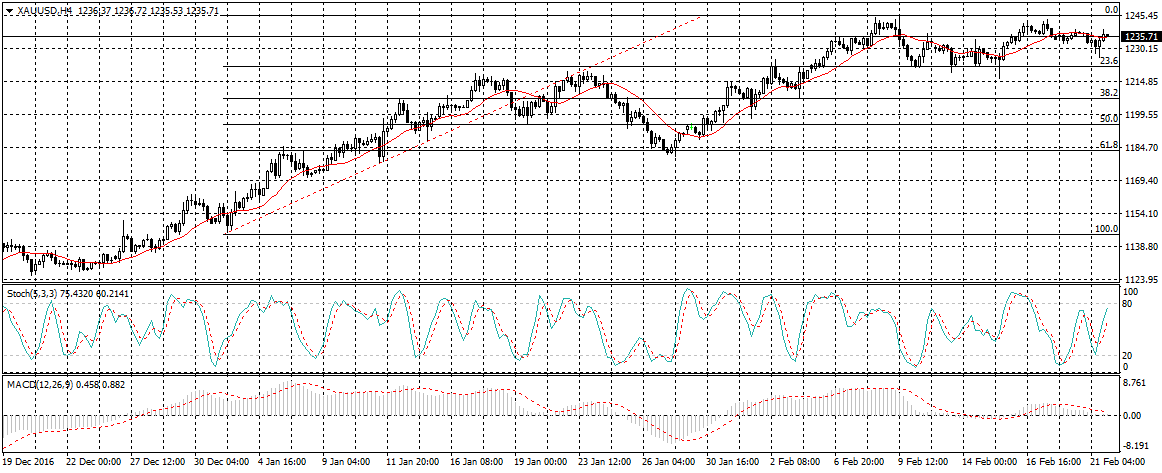Click the 1123.95 price scale label
The width and height of the screenshot is (1162, 473).
coord(1140,279)
